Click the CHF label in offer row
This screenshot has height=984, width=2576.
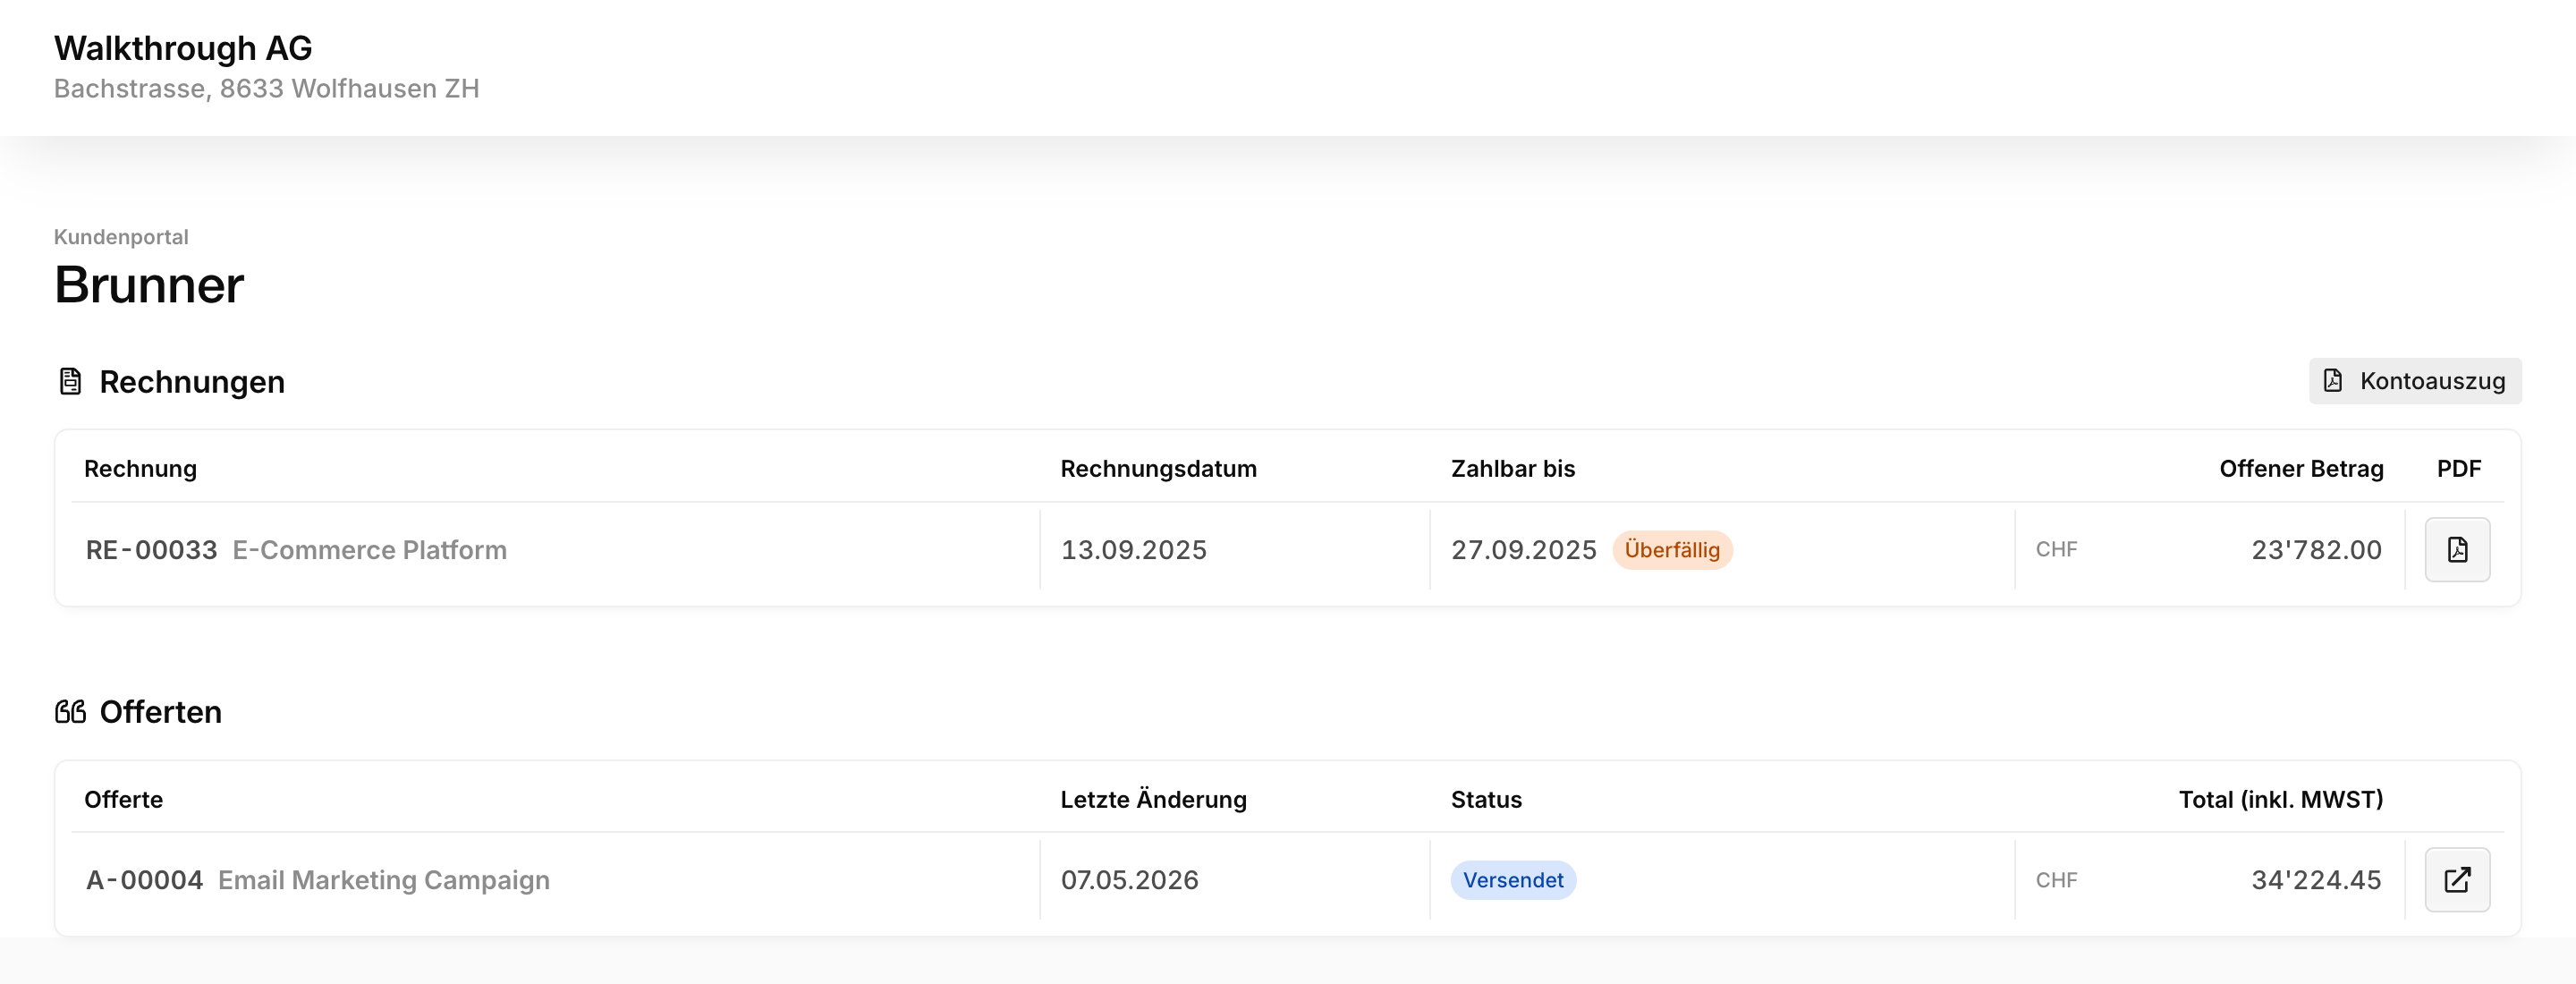2057,880
